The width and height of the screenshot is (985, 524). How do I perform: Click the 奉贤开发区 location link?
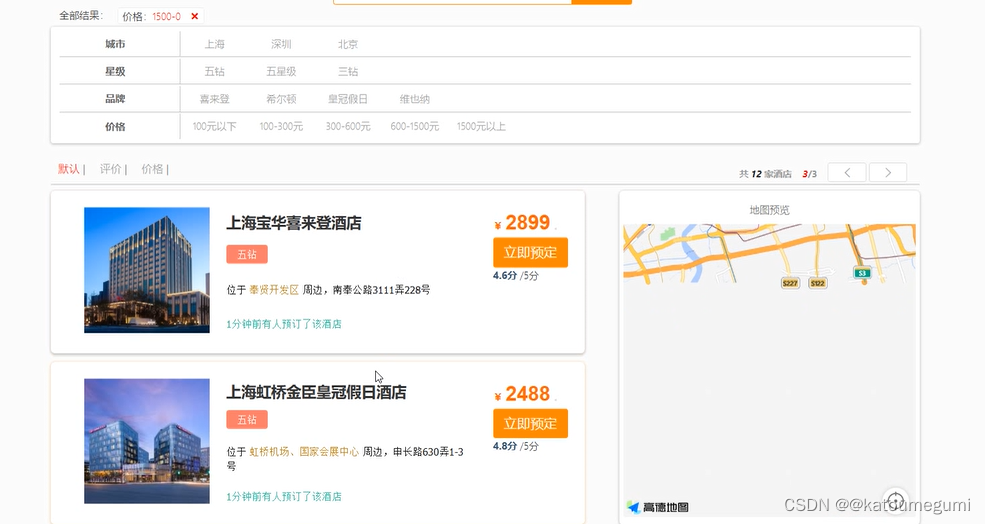274,290
